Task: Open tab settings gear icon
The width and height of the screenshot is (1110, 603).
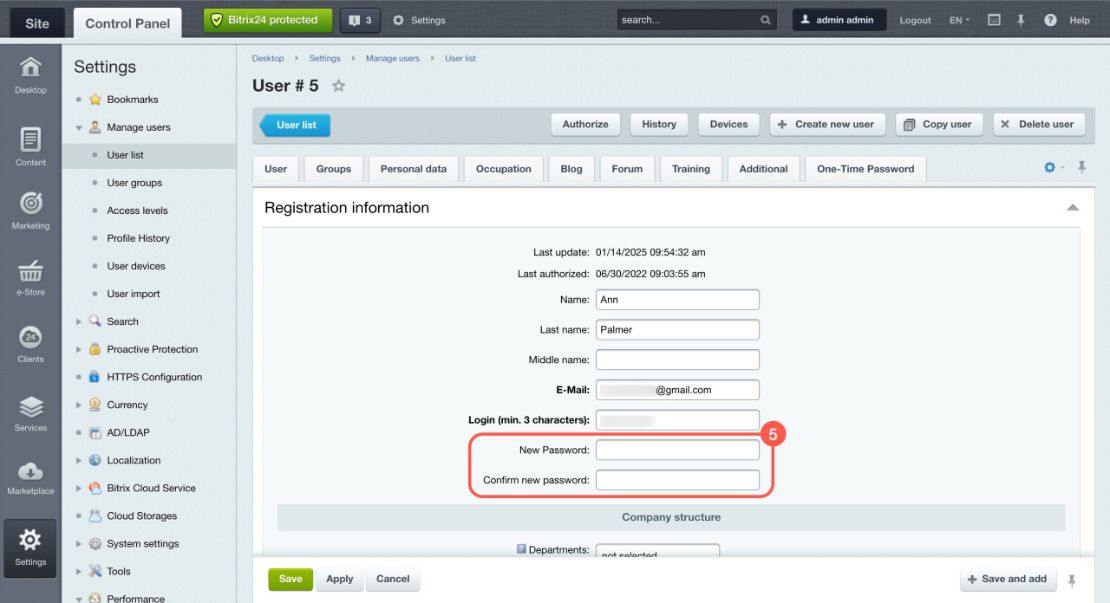Action: point(1050,167)
